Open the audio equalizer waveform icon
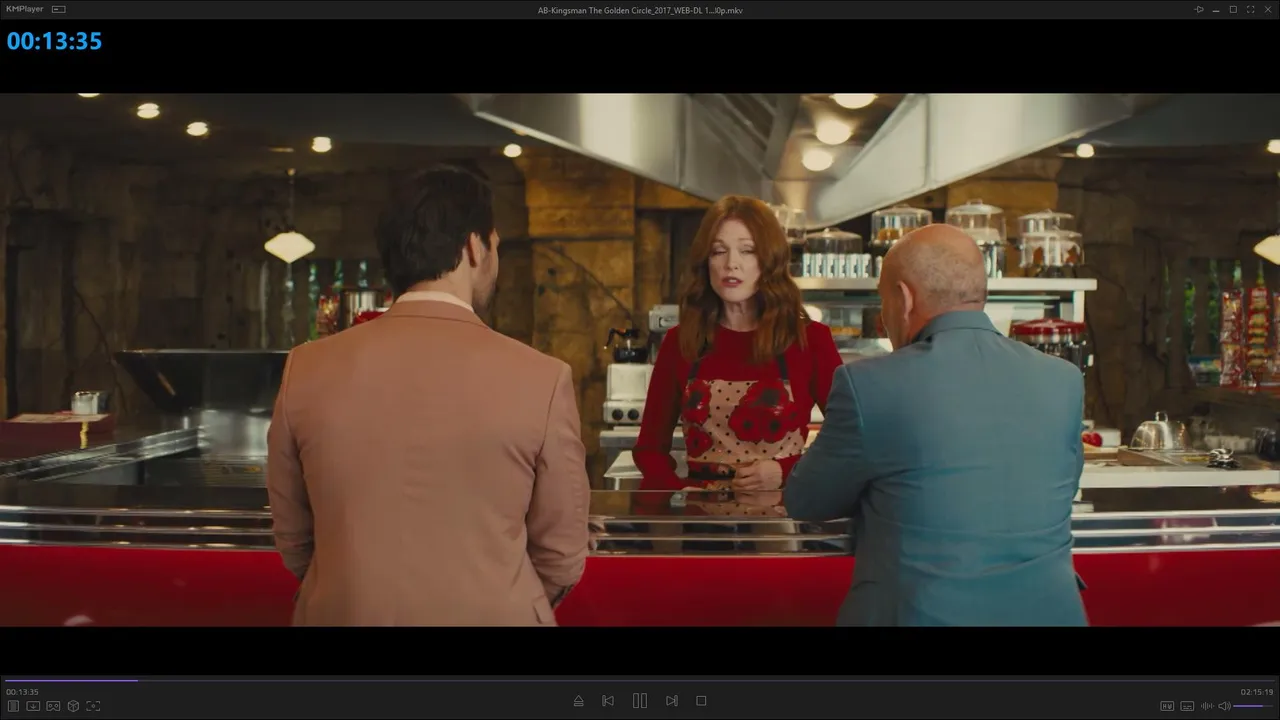The height and width of the screenshot is (720, 1280). pos(1207,706)
